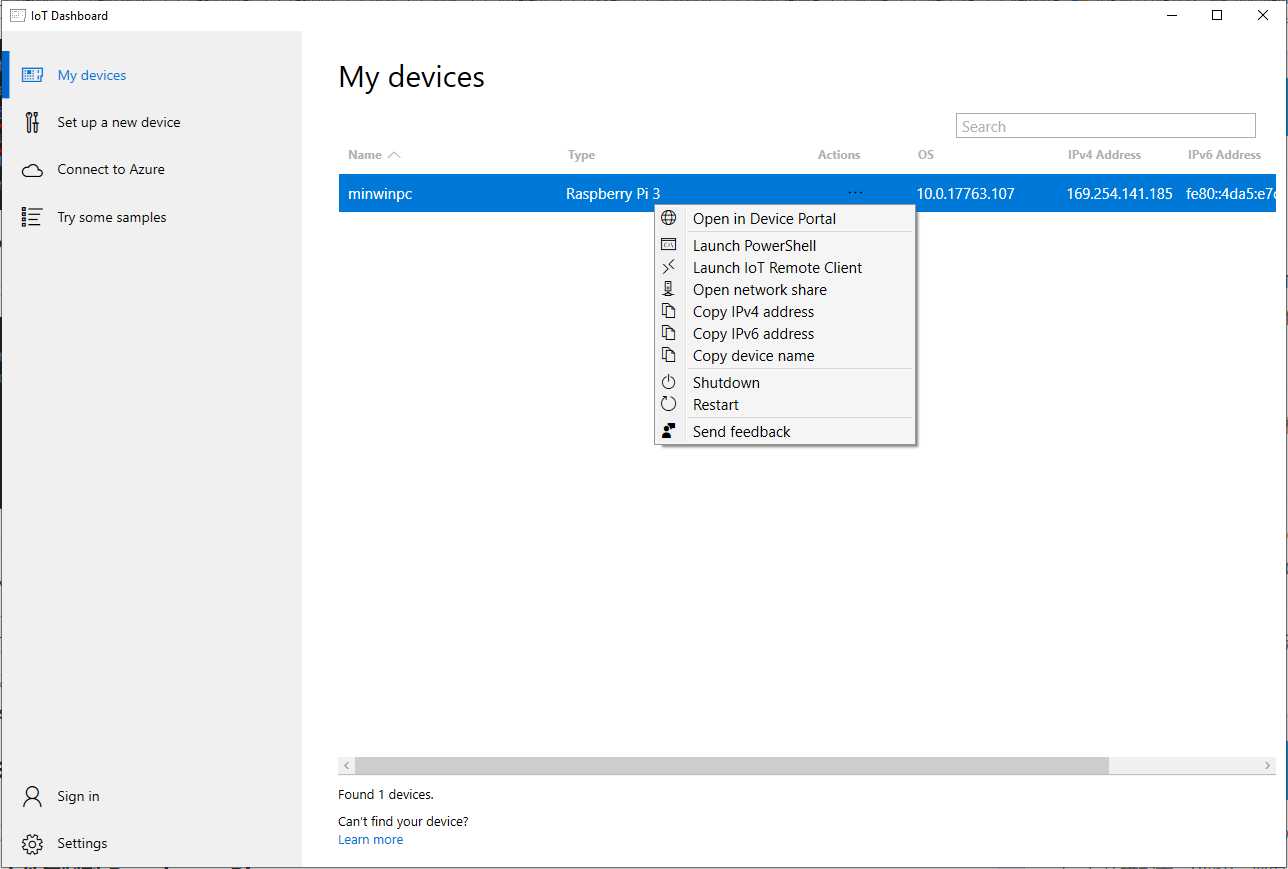
Task: Click into the Search field
Action: click(x=1106, y=126)
